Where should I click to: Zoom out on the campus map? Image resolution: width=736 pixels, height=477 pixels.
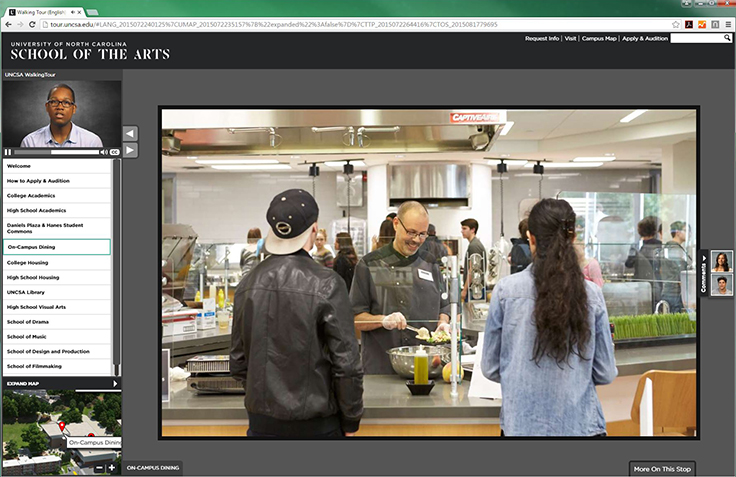(x=99, y=467)
